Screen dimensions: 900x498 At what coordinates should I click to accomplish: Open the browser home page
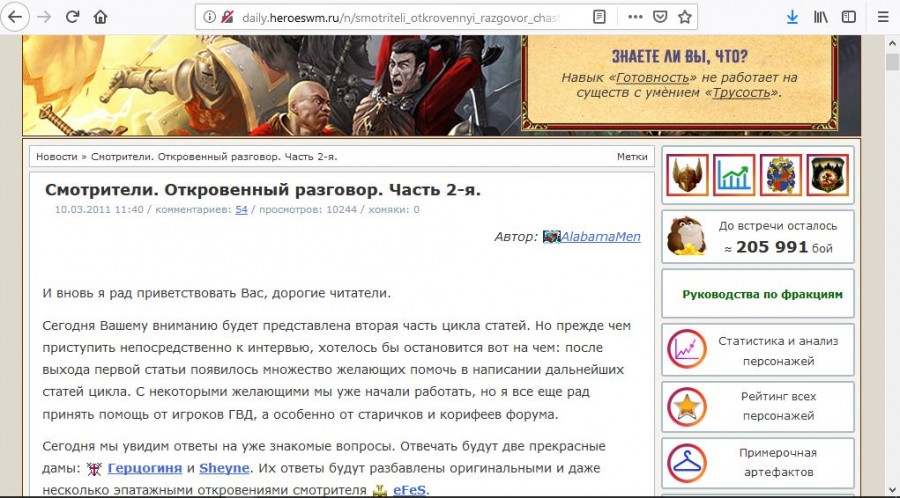click(x=100, y=17)
